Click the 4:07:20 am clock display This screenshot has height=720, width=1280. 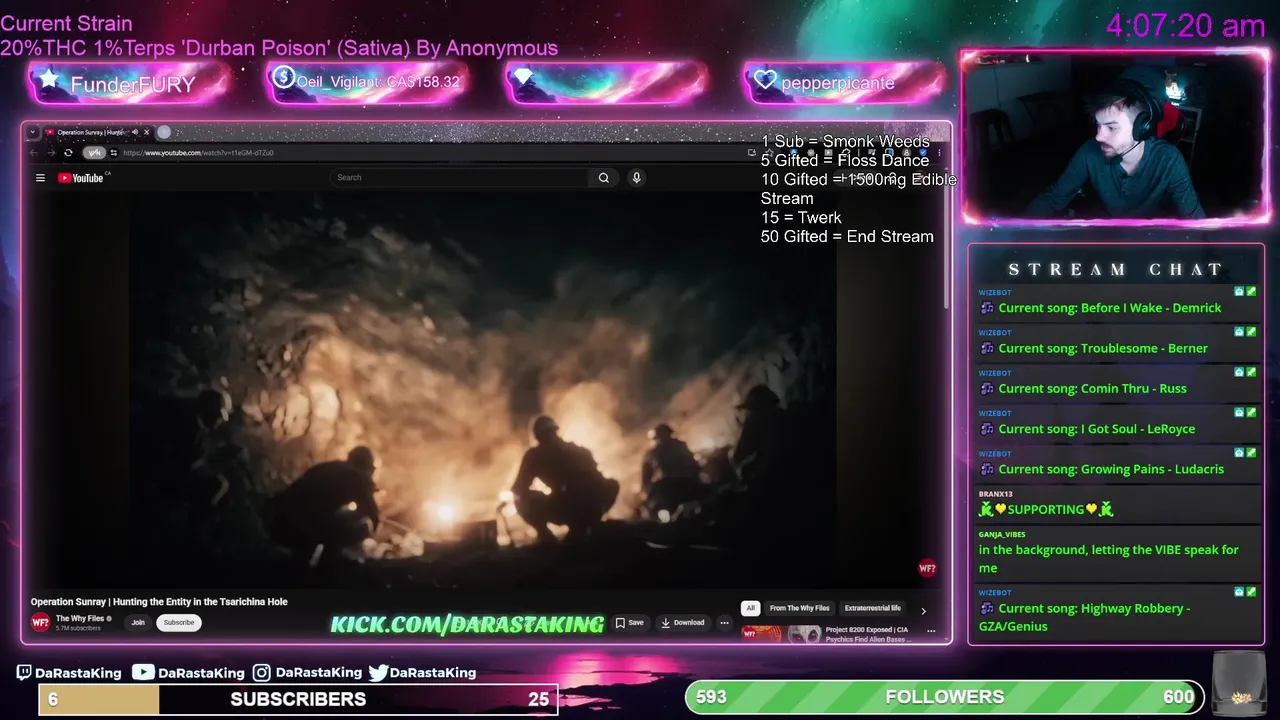click(x=1185, y=25)
